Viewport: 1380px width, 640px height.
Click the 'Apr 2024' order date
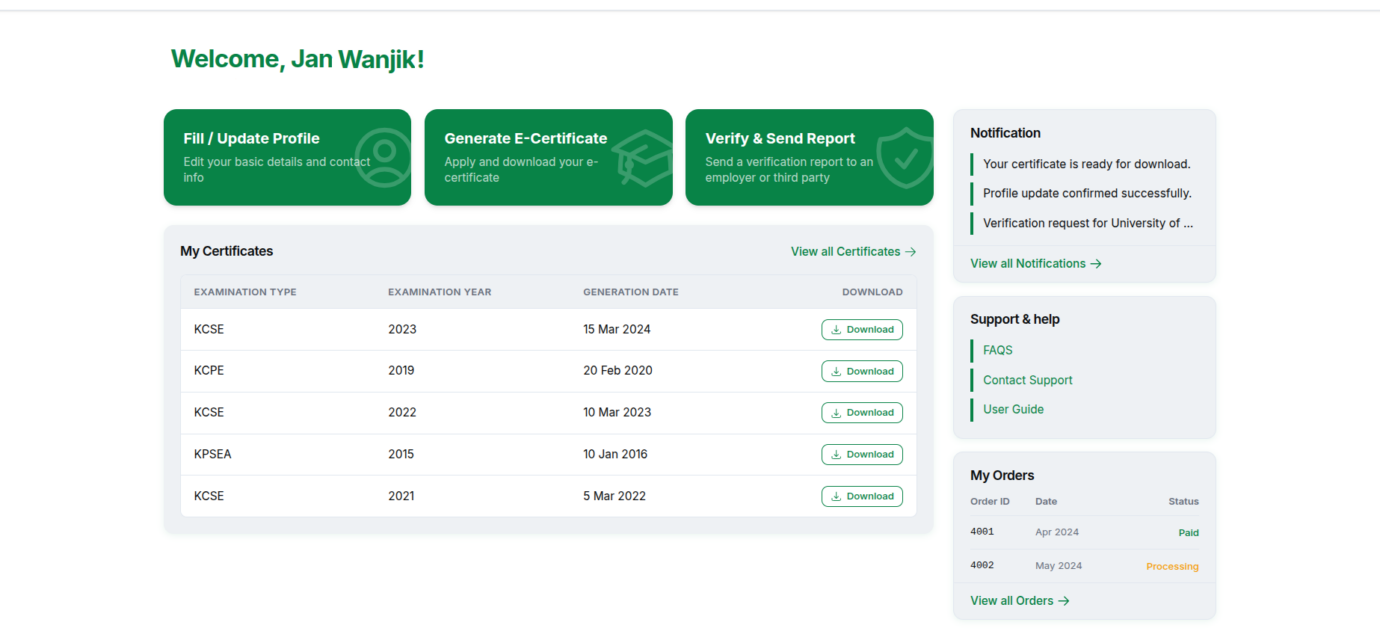point(1057,532)
